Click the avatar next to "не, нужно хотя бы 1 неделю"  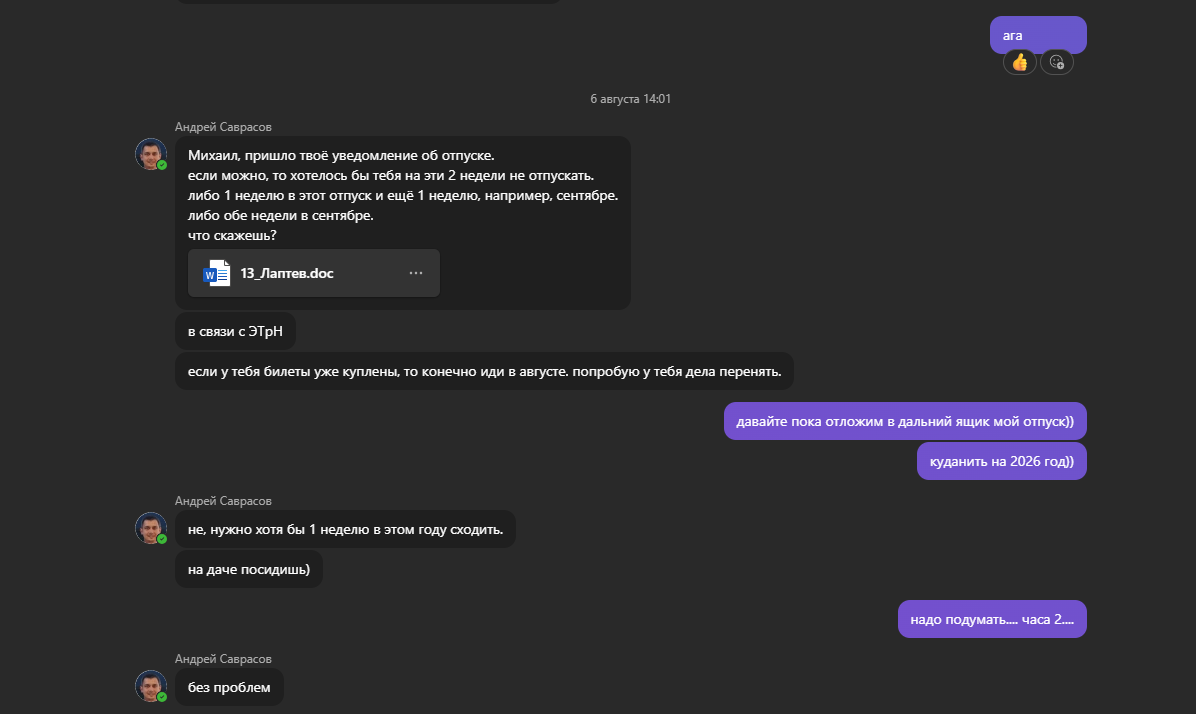[x=151, y=527]
